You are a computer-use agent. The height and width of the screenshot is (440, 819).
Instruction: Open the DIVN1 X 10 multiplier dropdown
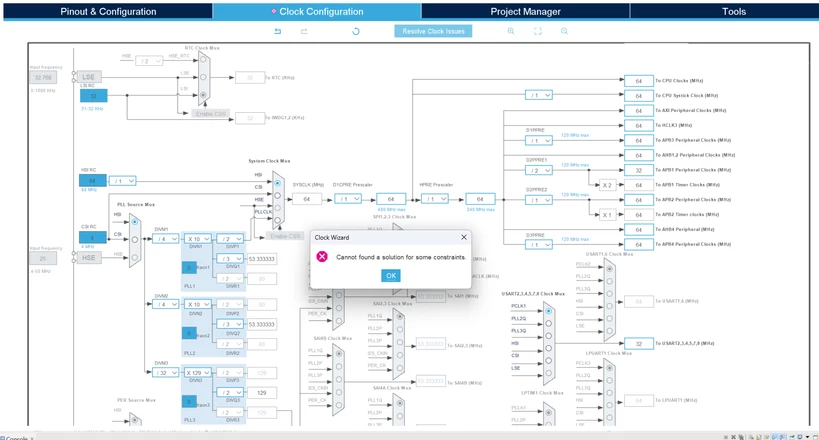click(197, 239)
